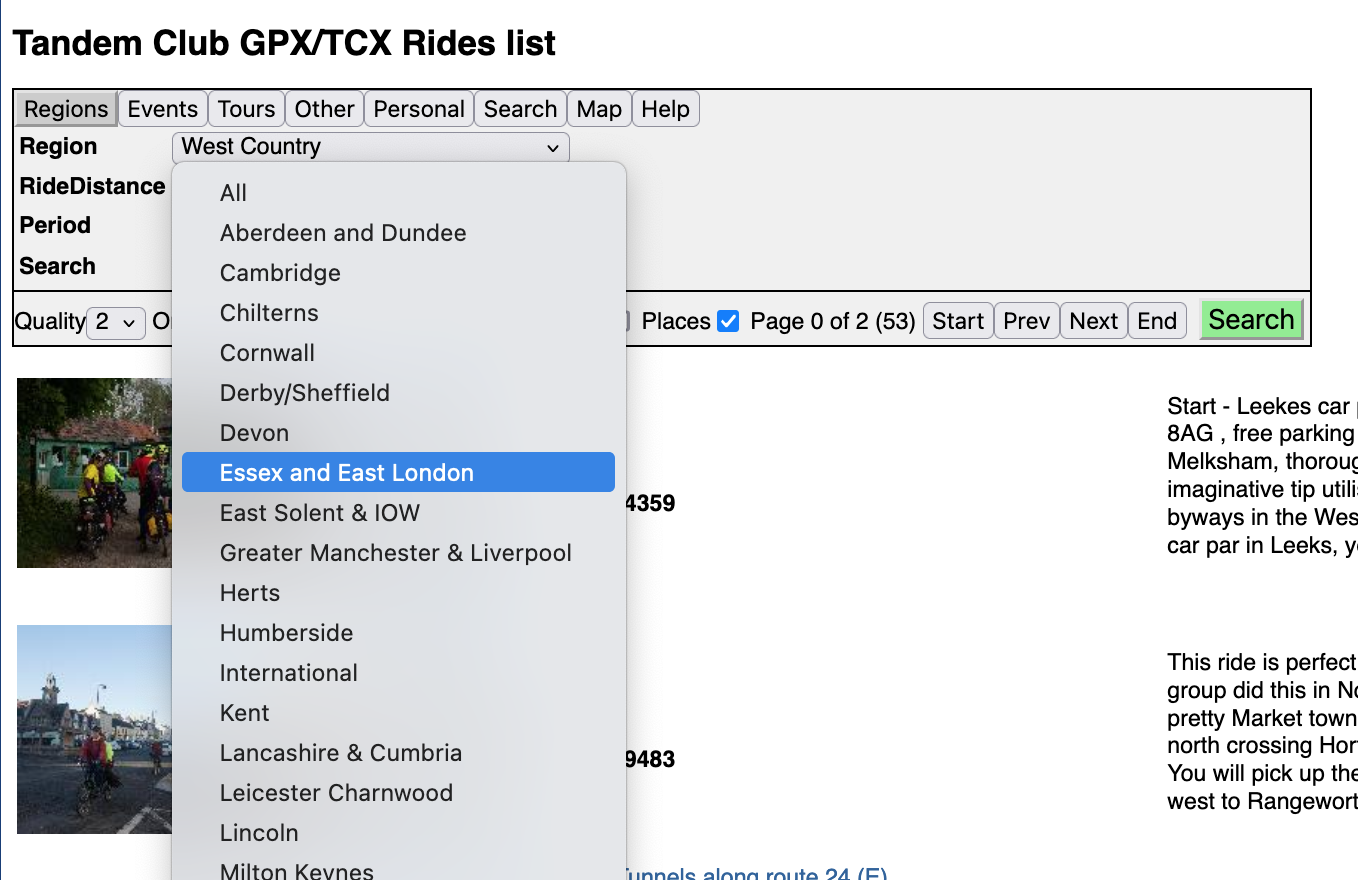Open the Quality dropdown
The image size is (1358, 880).
116,322
